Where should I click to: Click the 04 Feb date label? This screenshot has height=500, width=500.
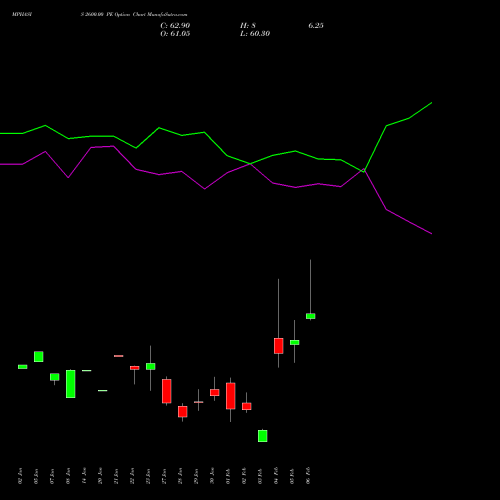pos(276,476)
